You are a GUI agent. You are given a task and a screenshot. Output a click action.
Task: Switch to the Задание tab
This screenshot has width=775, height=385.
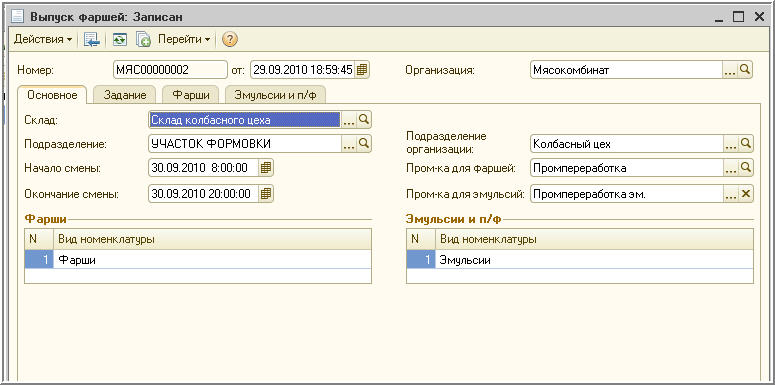[x=125, y=95]
